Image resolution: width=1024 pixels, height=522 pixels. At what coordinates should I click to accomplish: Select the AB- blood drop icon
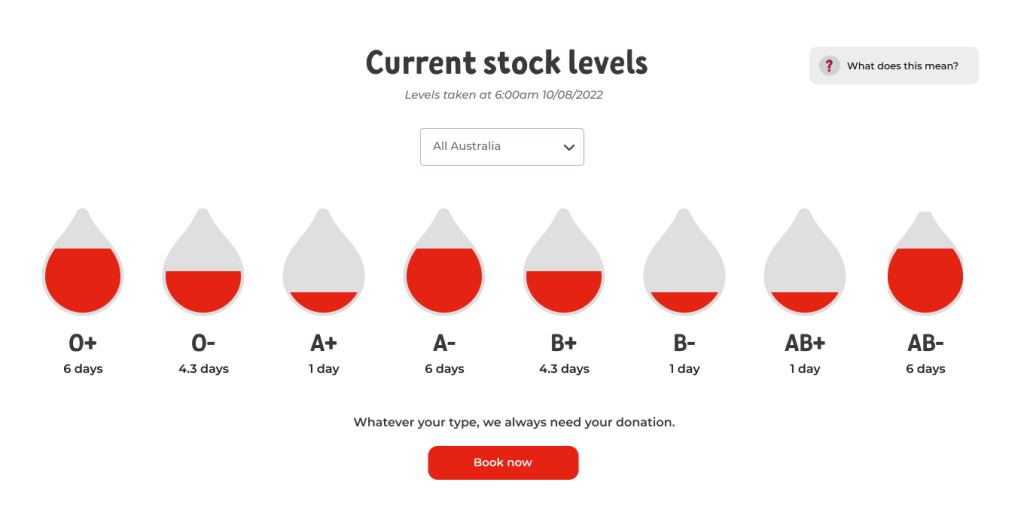pyautogui.click(x=925, y=265)
